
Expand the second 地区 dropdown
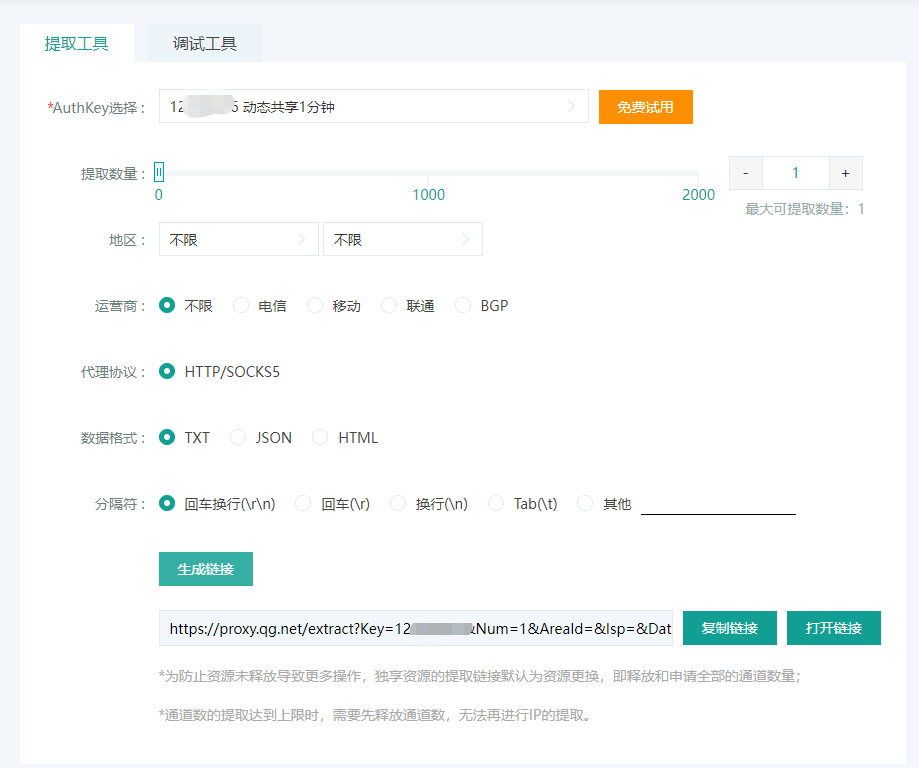coord(402,240)
